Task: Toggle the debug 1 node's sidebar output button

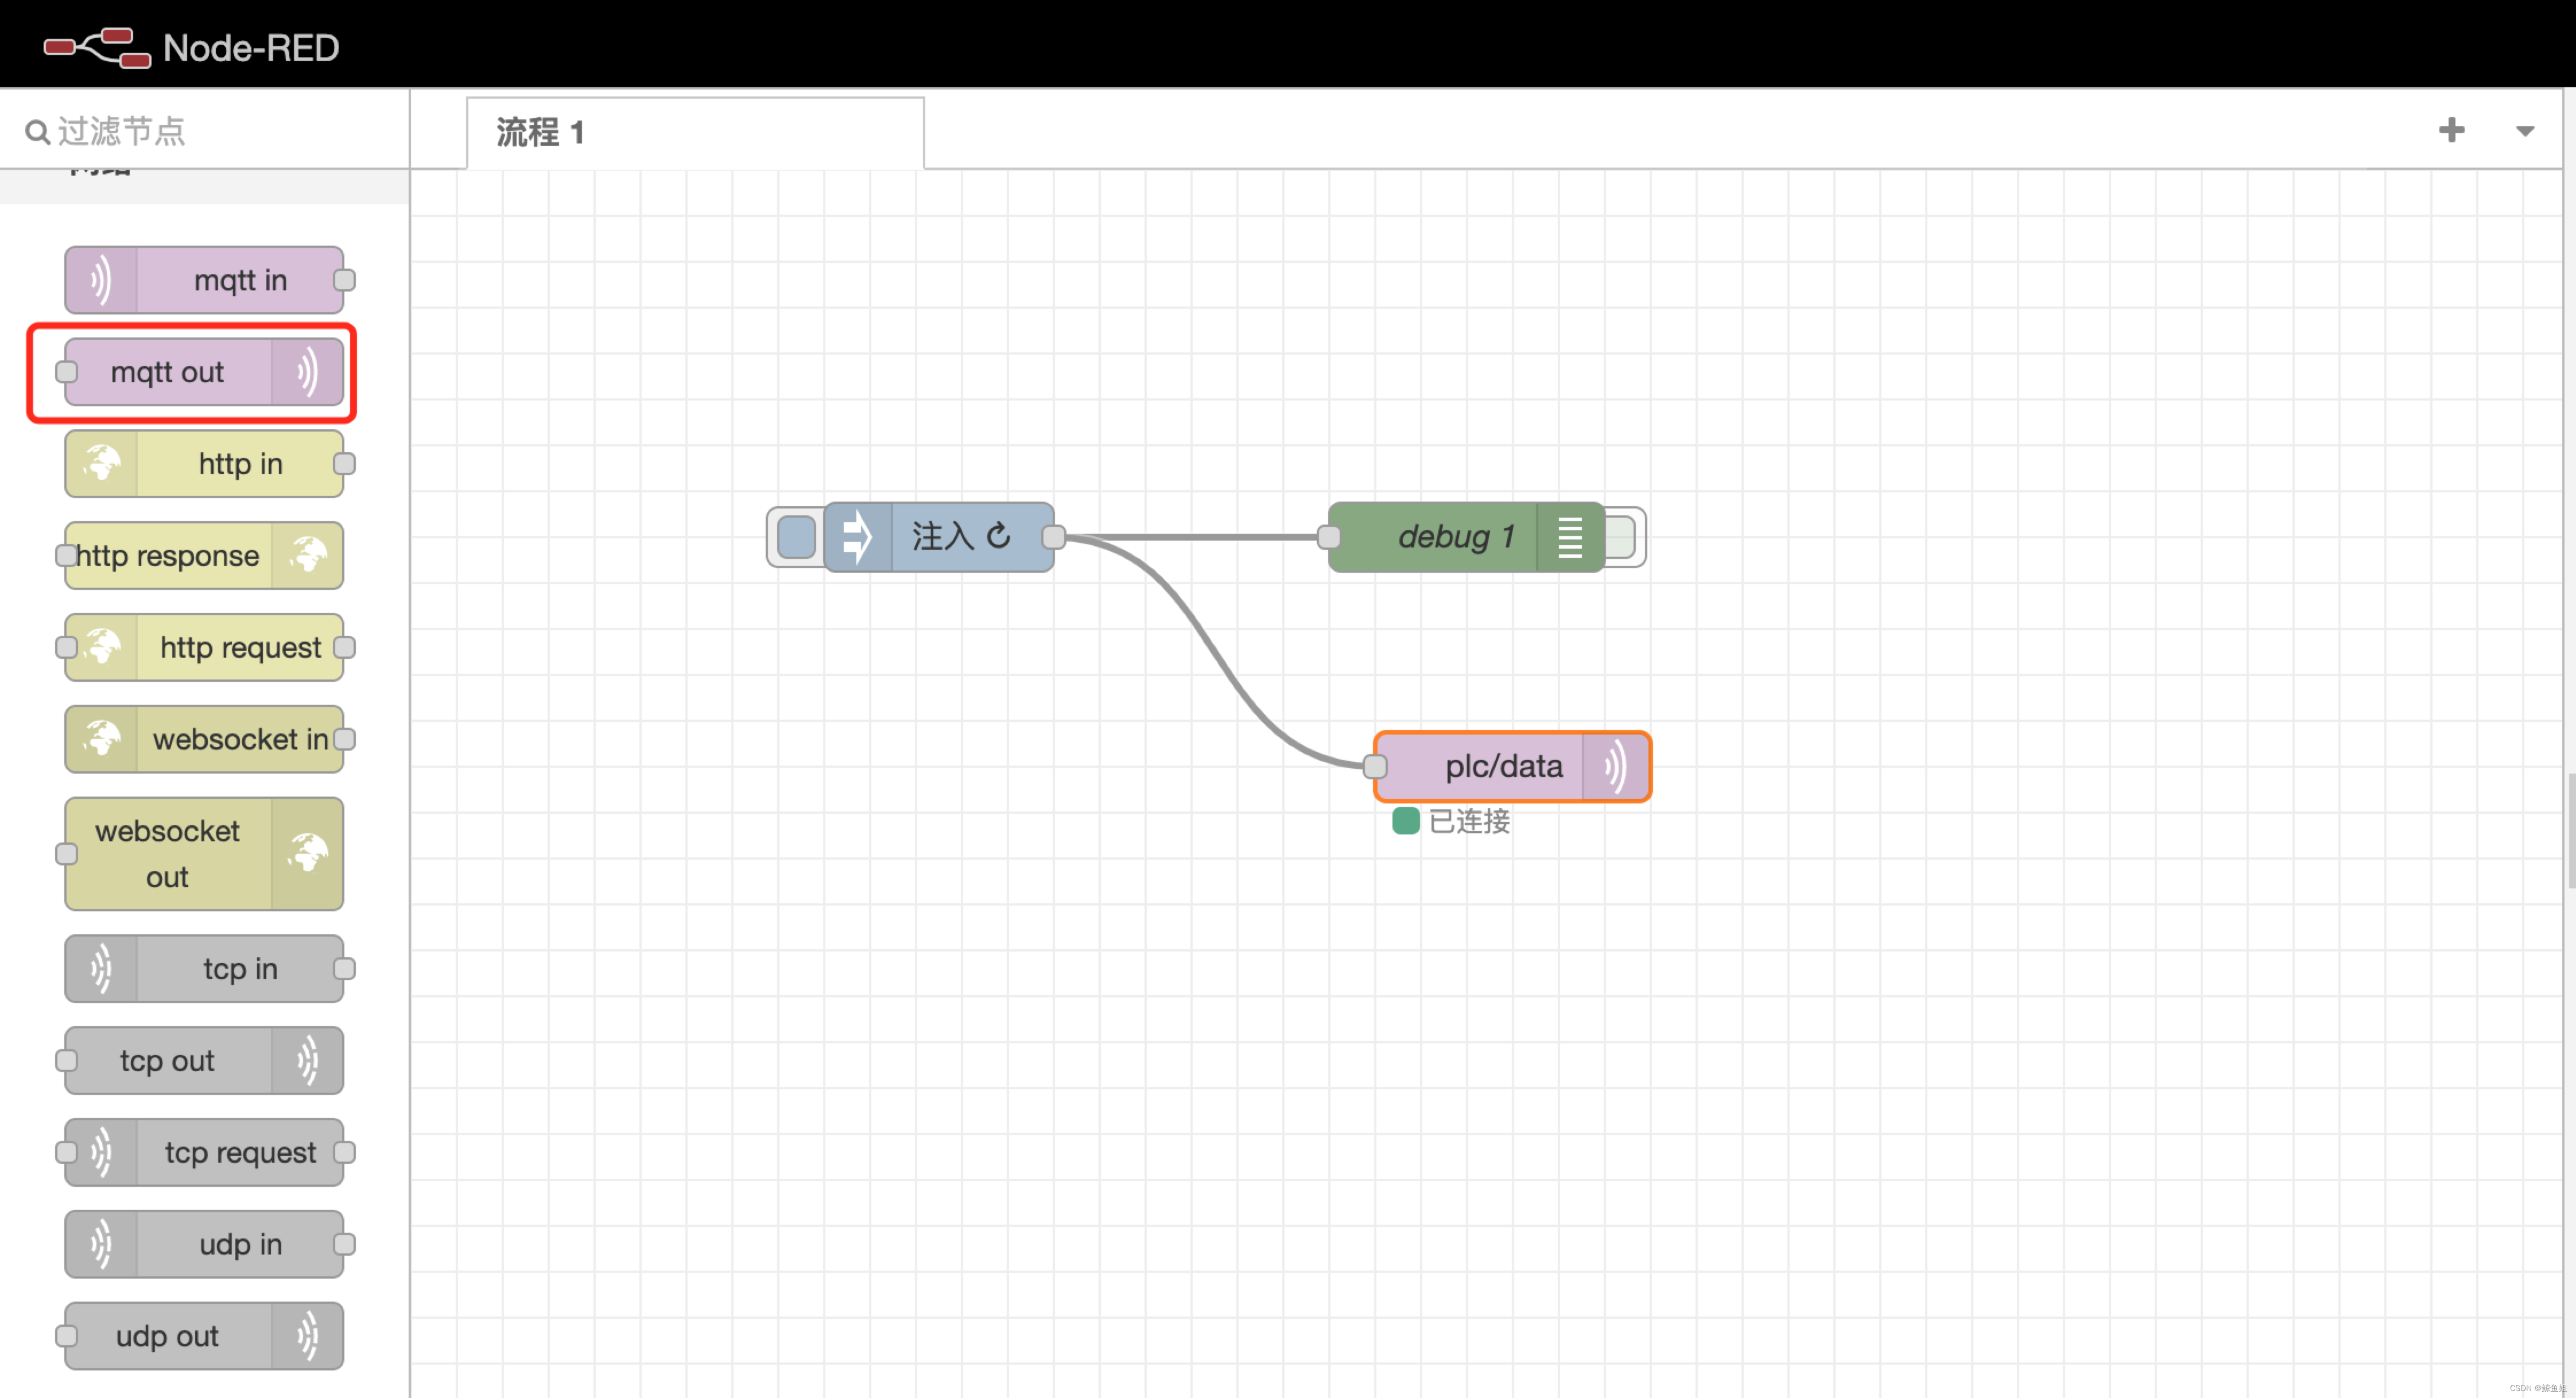Action: pos(1619,537)
